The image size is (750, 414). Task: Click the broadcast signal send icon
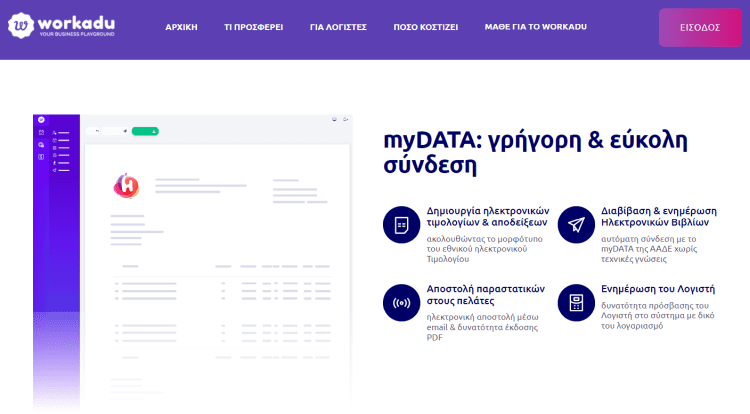point(401,303)
